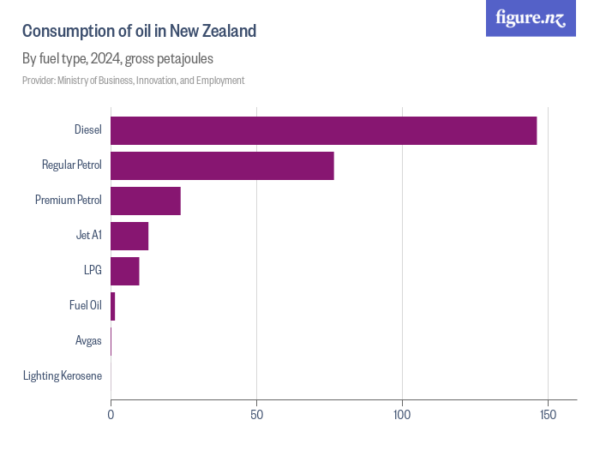
Task: Click the Premium Petrol bar
Action: [x=146, y=201]
